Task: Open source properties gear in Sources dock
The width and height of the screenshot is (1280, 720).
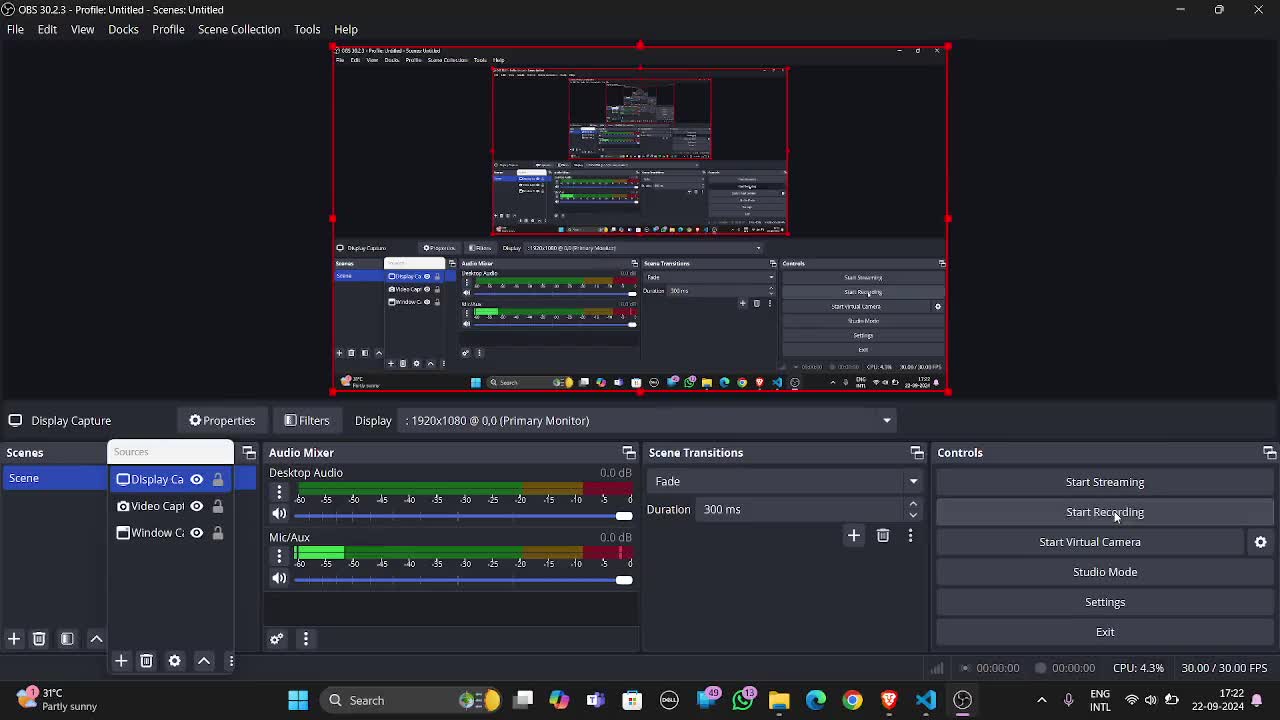Action: point(174,661)
